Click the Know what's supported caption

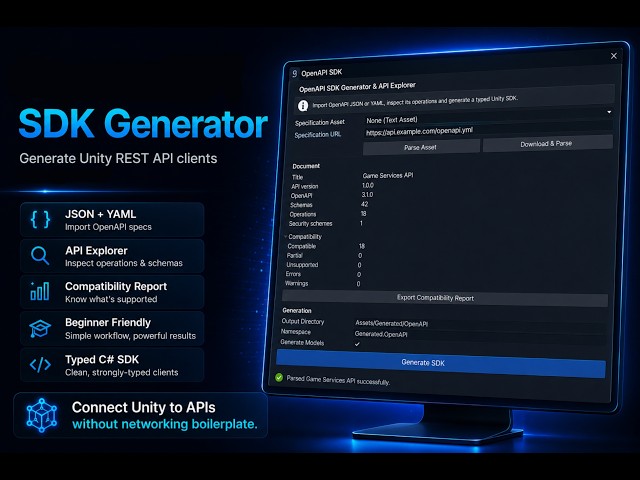point(111,299)
